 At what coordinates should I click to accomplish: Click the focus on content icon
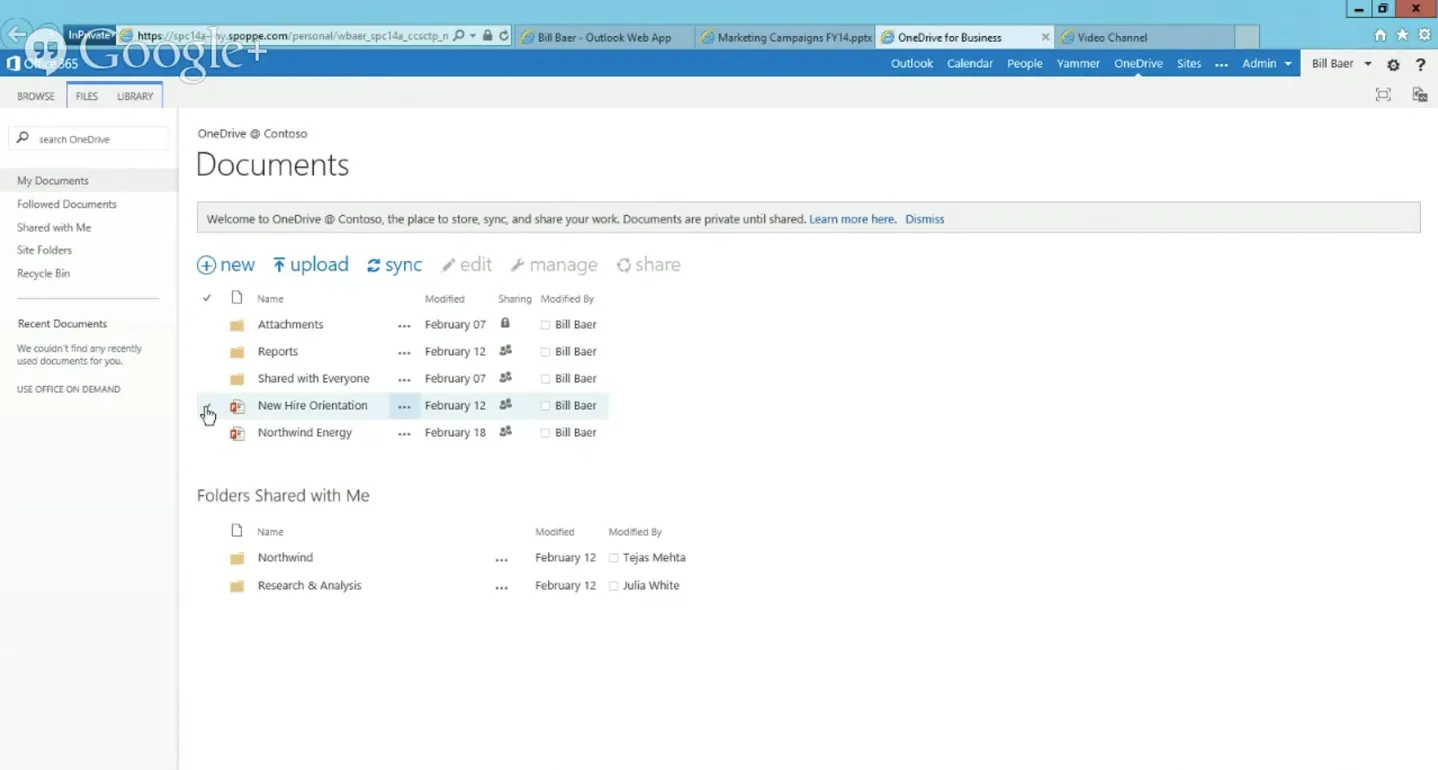(1383, 95)
